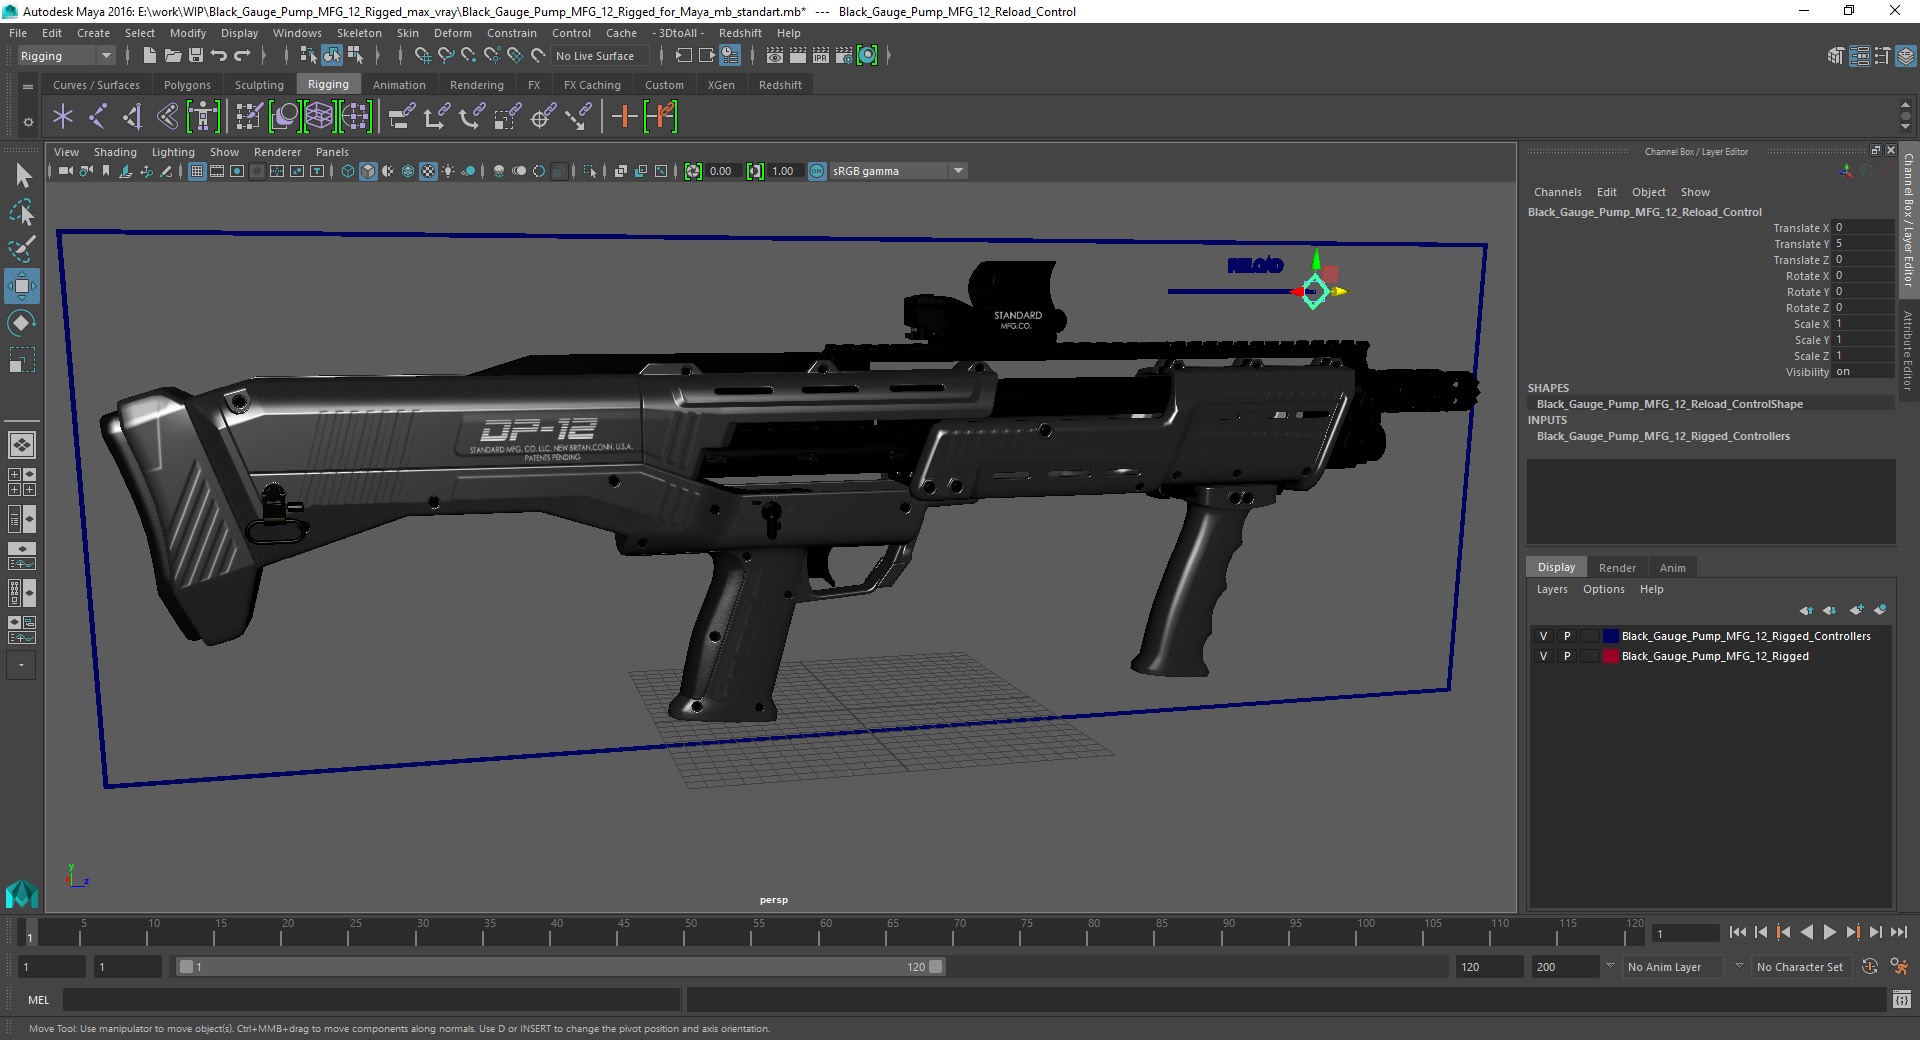Viewport: 1920px width, 1040px height.
Task: Toggle smooth shade all in viewport
Action: click(368, 171)
